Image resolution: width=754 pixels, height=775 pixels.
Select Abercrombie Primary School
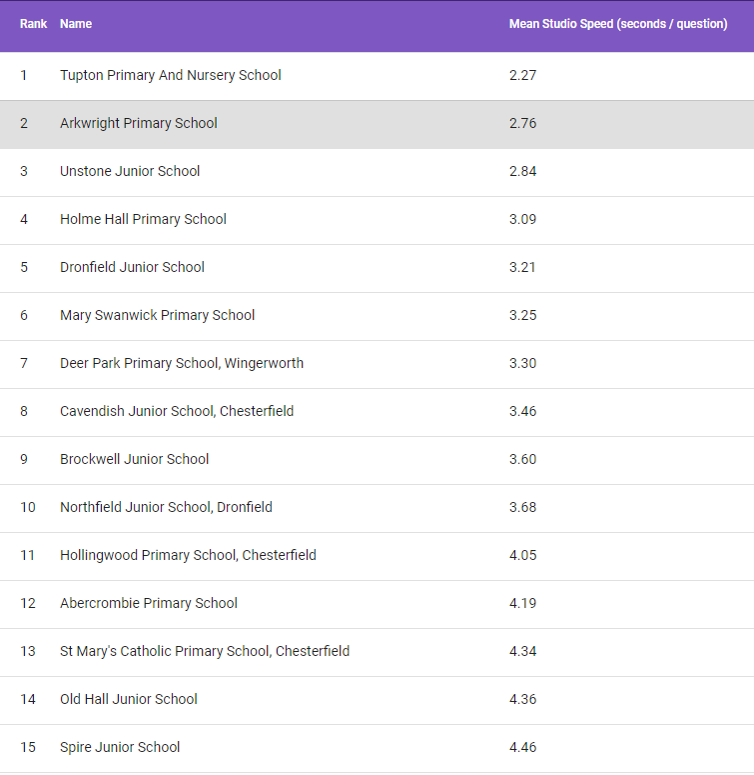tap(148, 603)
